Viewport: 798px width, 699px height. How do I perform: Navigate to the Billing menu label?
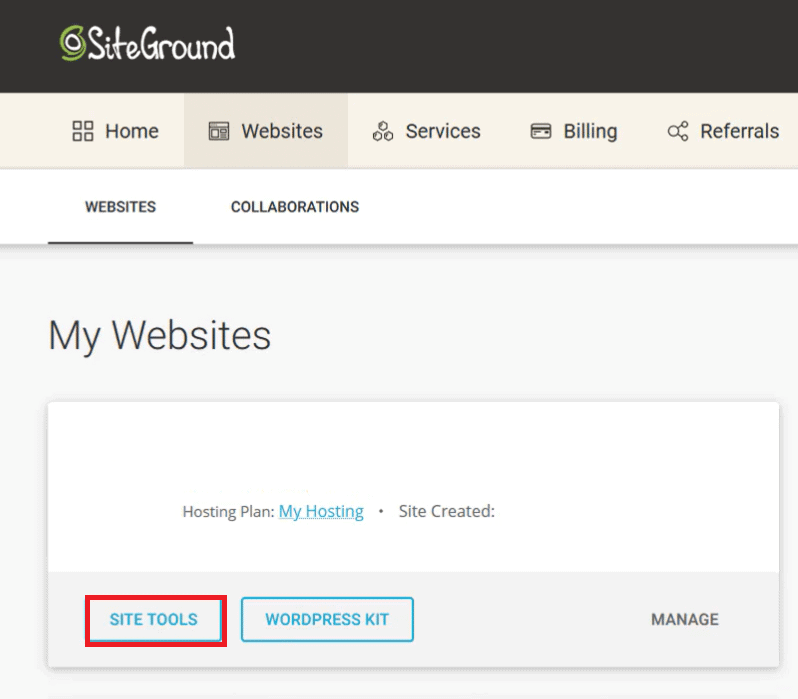coord(590,131)
